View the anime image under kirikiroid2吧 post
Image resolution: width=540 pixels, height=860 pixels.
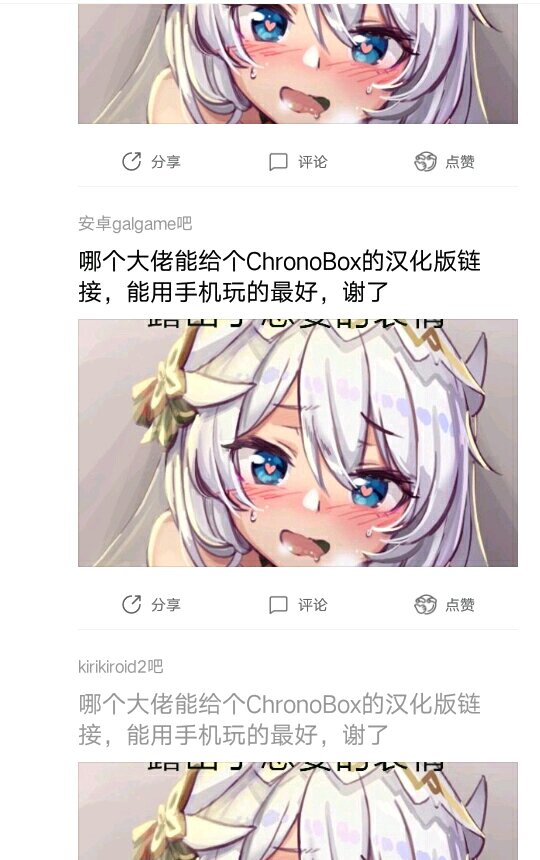tap(298, 811)
